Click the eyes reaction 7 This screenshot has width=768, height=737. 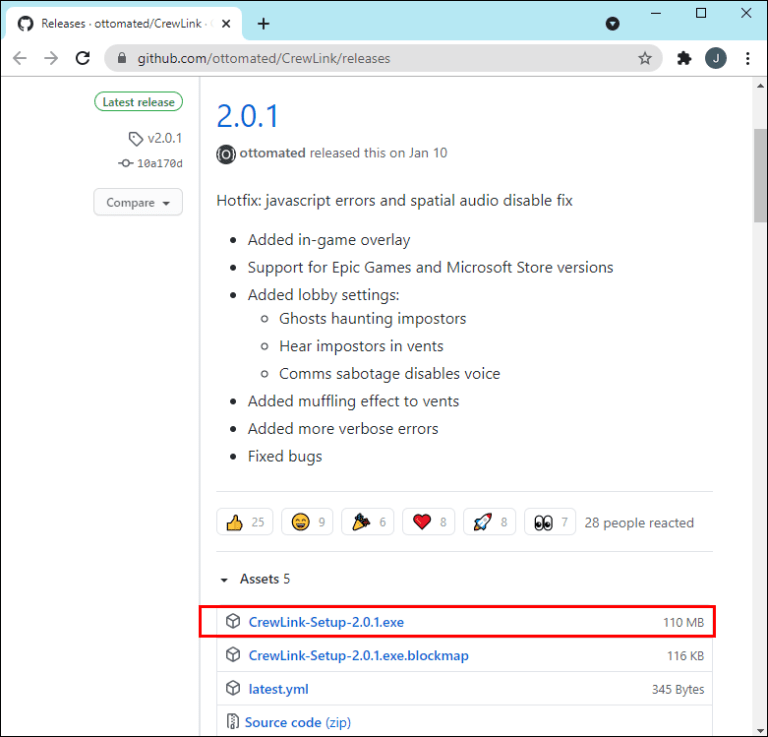pyautogui.click(x=550, y=522)
